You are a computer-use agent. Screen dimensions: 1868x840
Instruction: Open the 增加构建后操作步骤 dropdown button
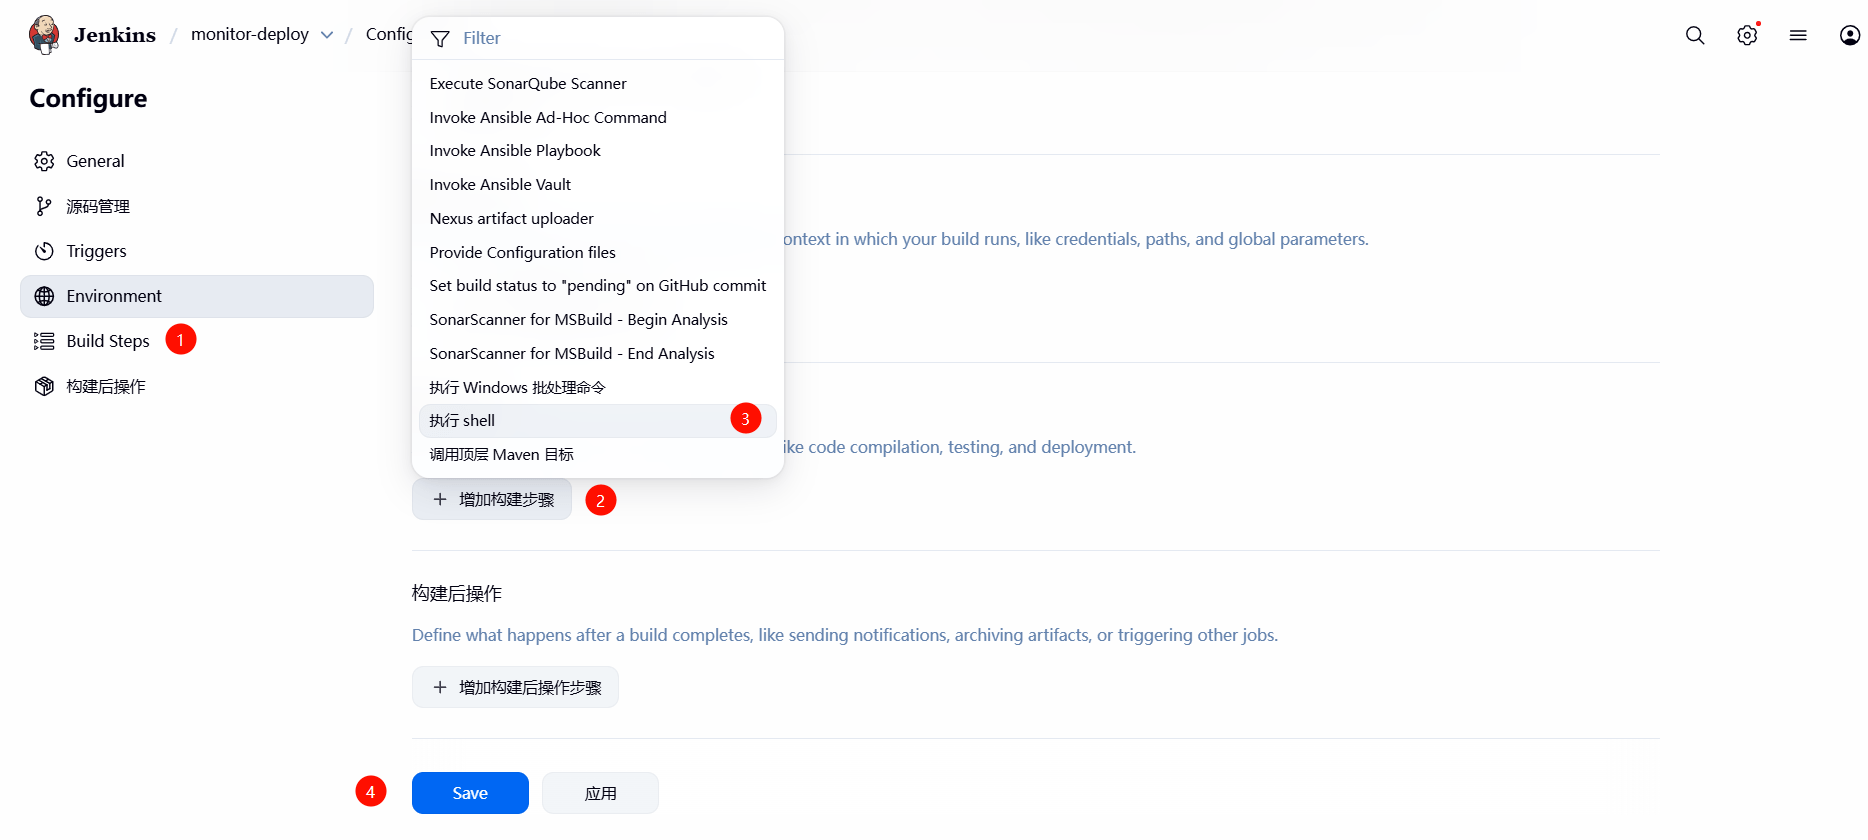click(x=515, y=687)
